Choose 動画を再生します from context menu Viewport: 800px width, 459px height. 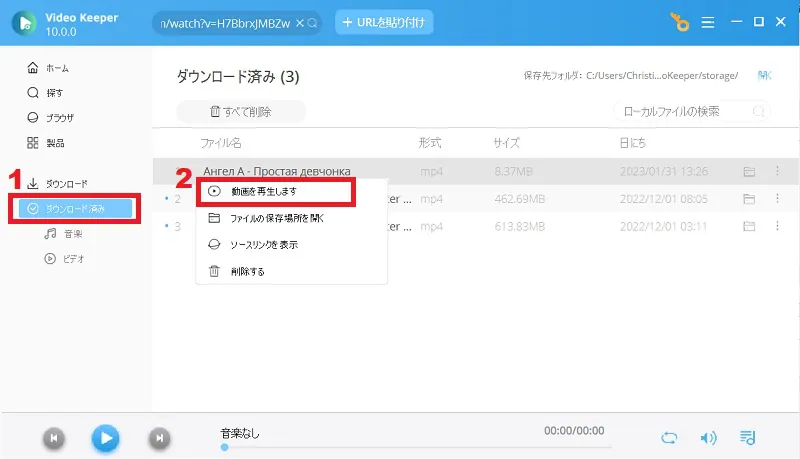tap(274, 190)
